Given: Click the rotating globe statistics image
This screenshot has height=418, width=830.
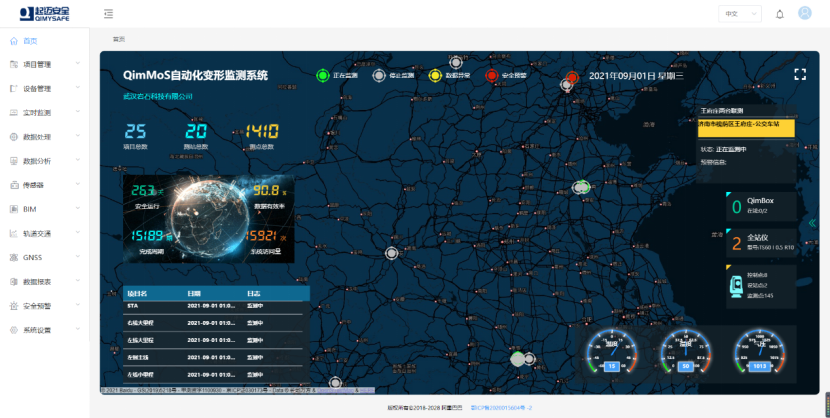Looking at the screenshot, I should [208, 219].
